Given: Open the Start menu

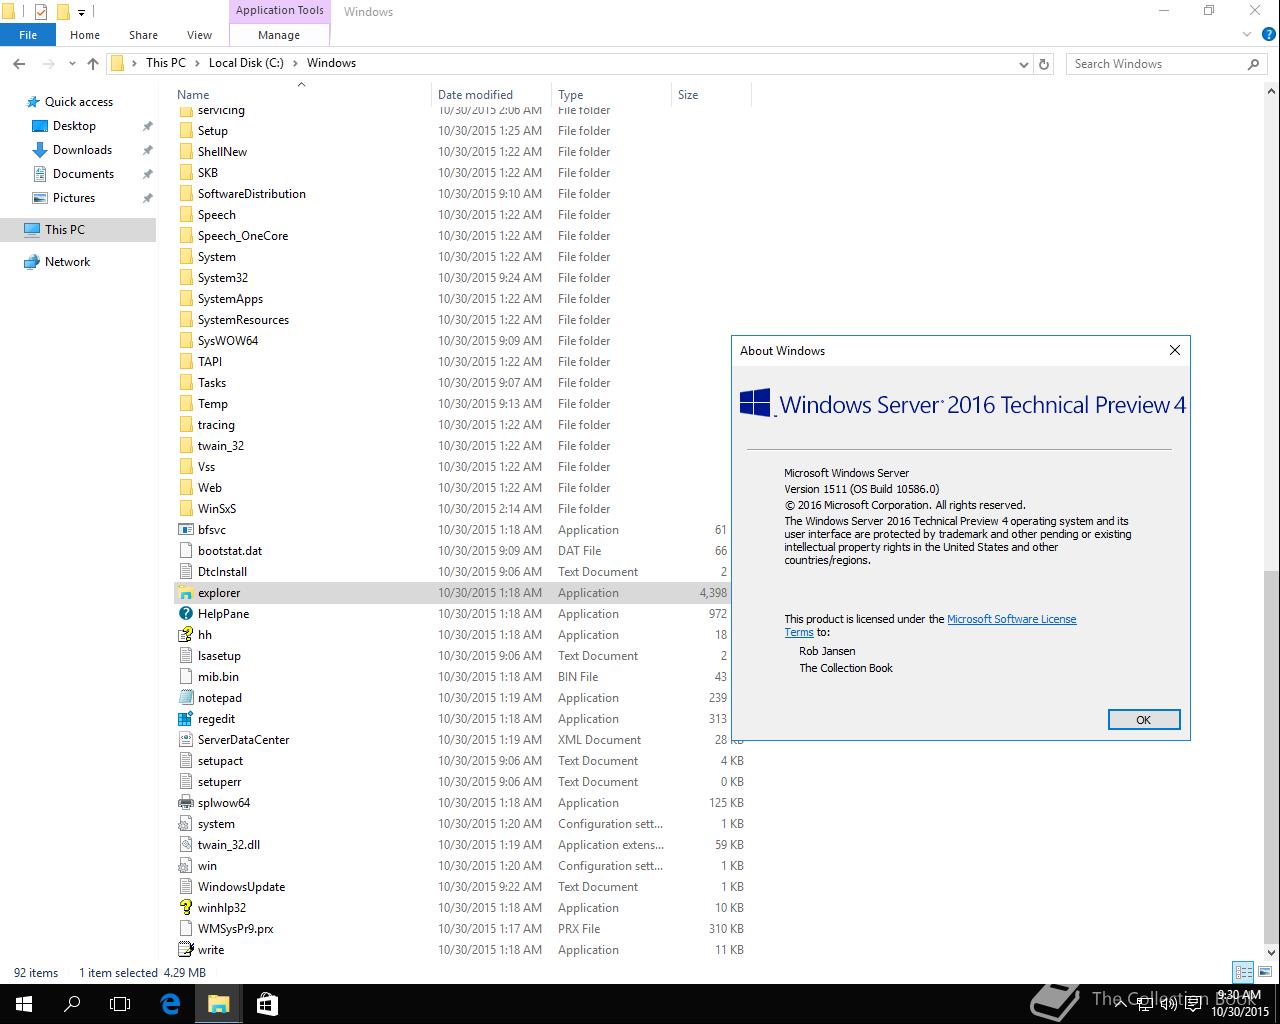Looking at the screenshot, I should (x=24, y=1004).
